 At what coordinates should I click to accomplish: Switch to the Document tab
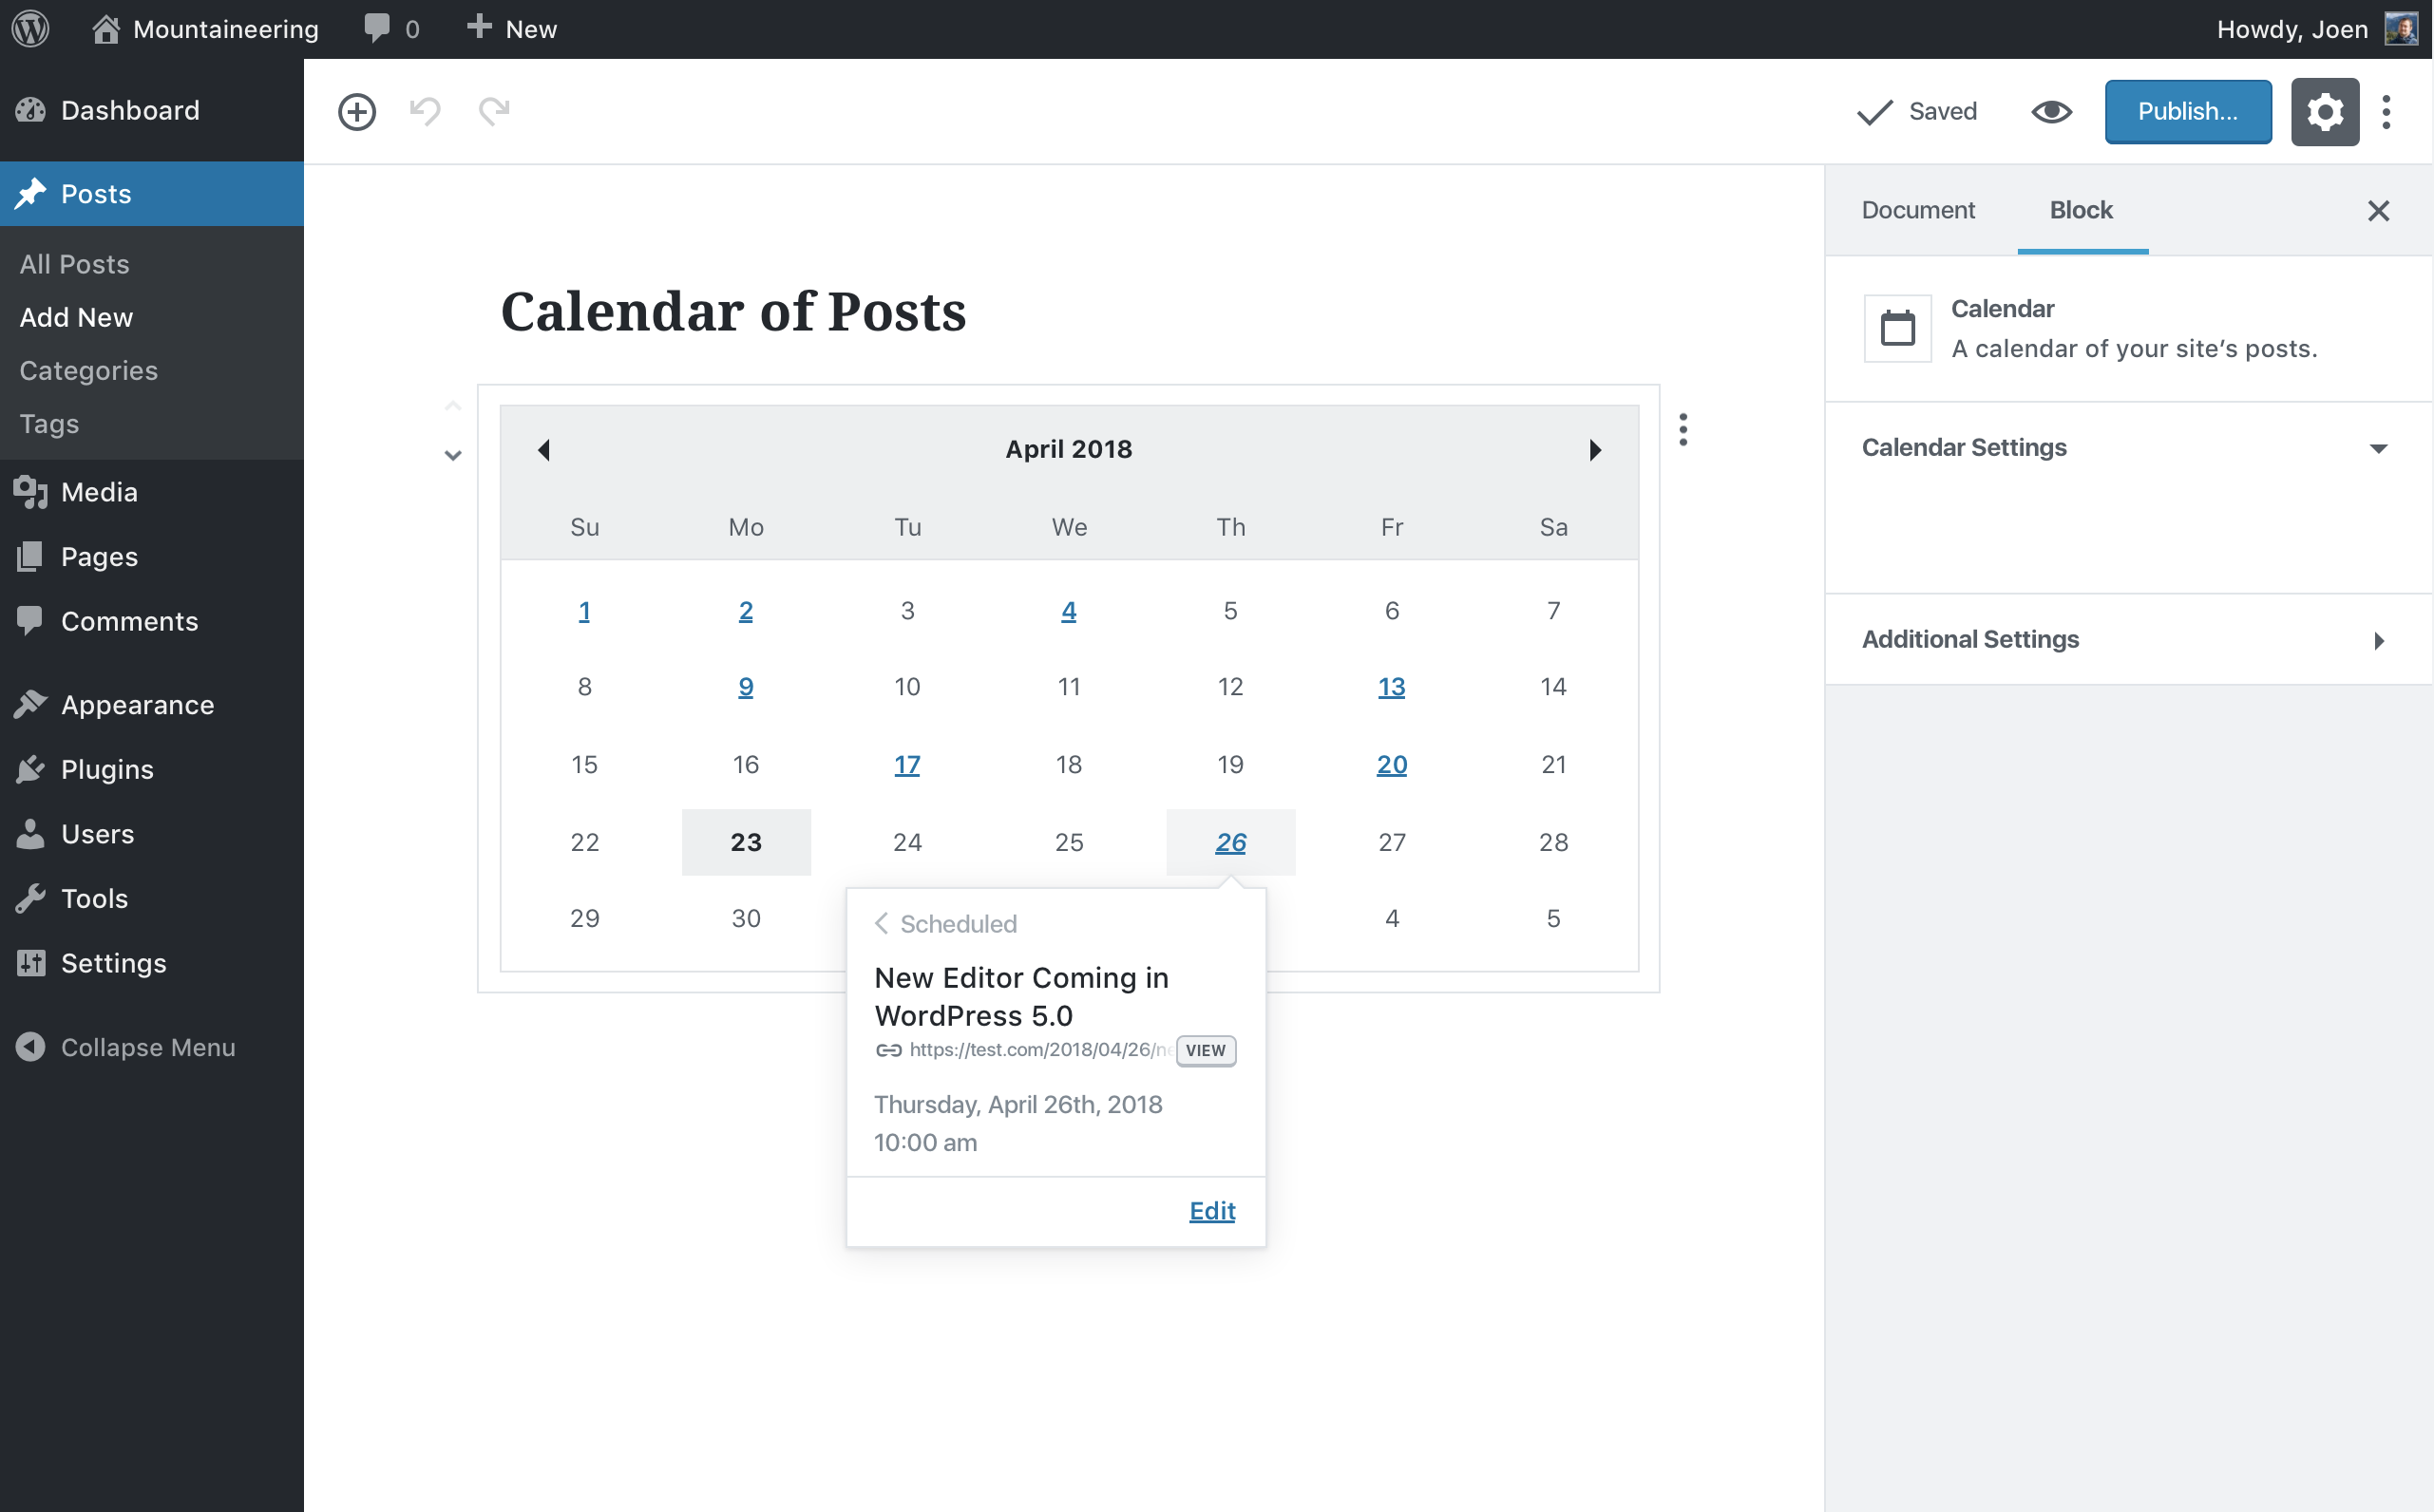click(1917, 210)
